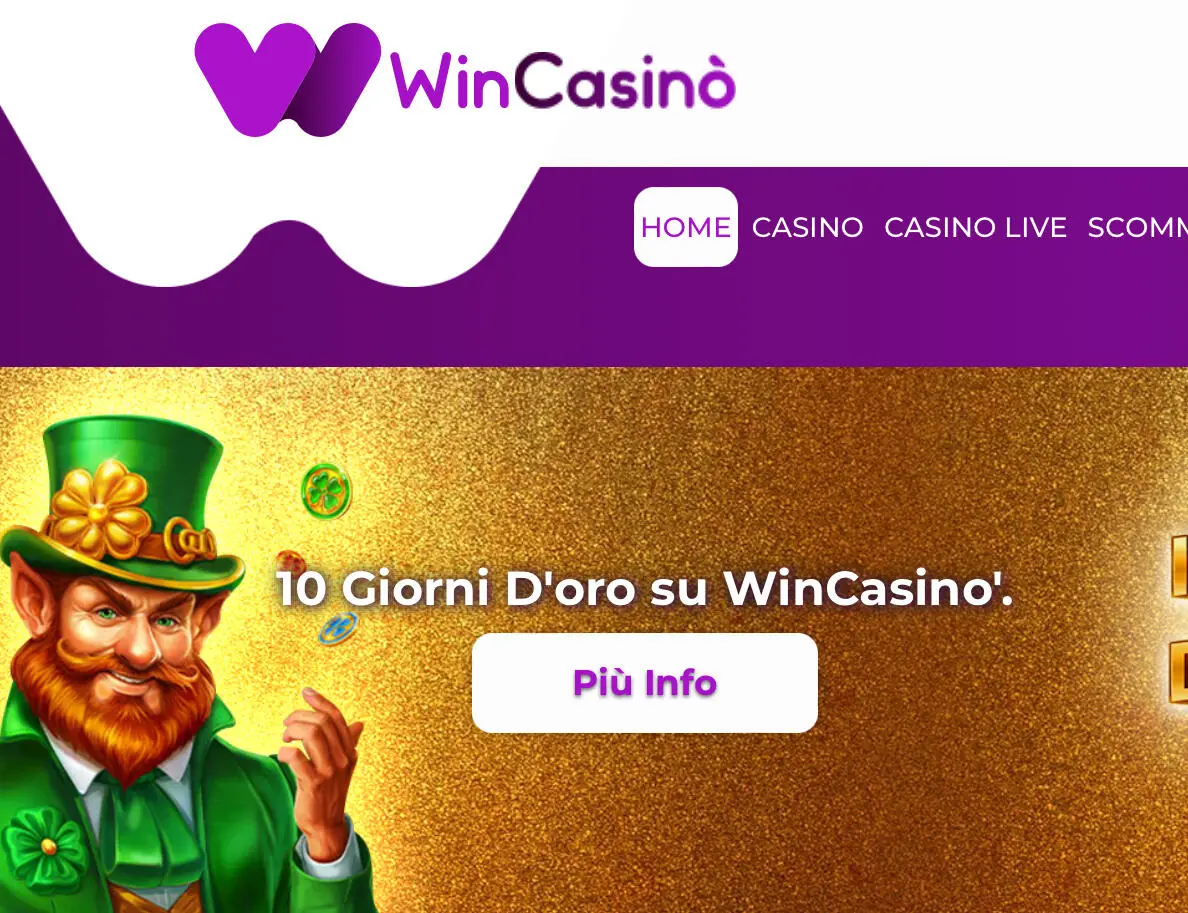Click the gold buckle on hat band
1188x913 pixels.
pyautogui.click(x=189, y=540)
